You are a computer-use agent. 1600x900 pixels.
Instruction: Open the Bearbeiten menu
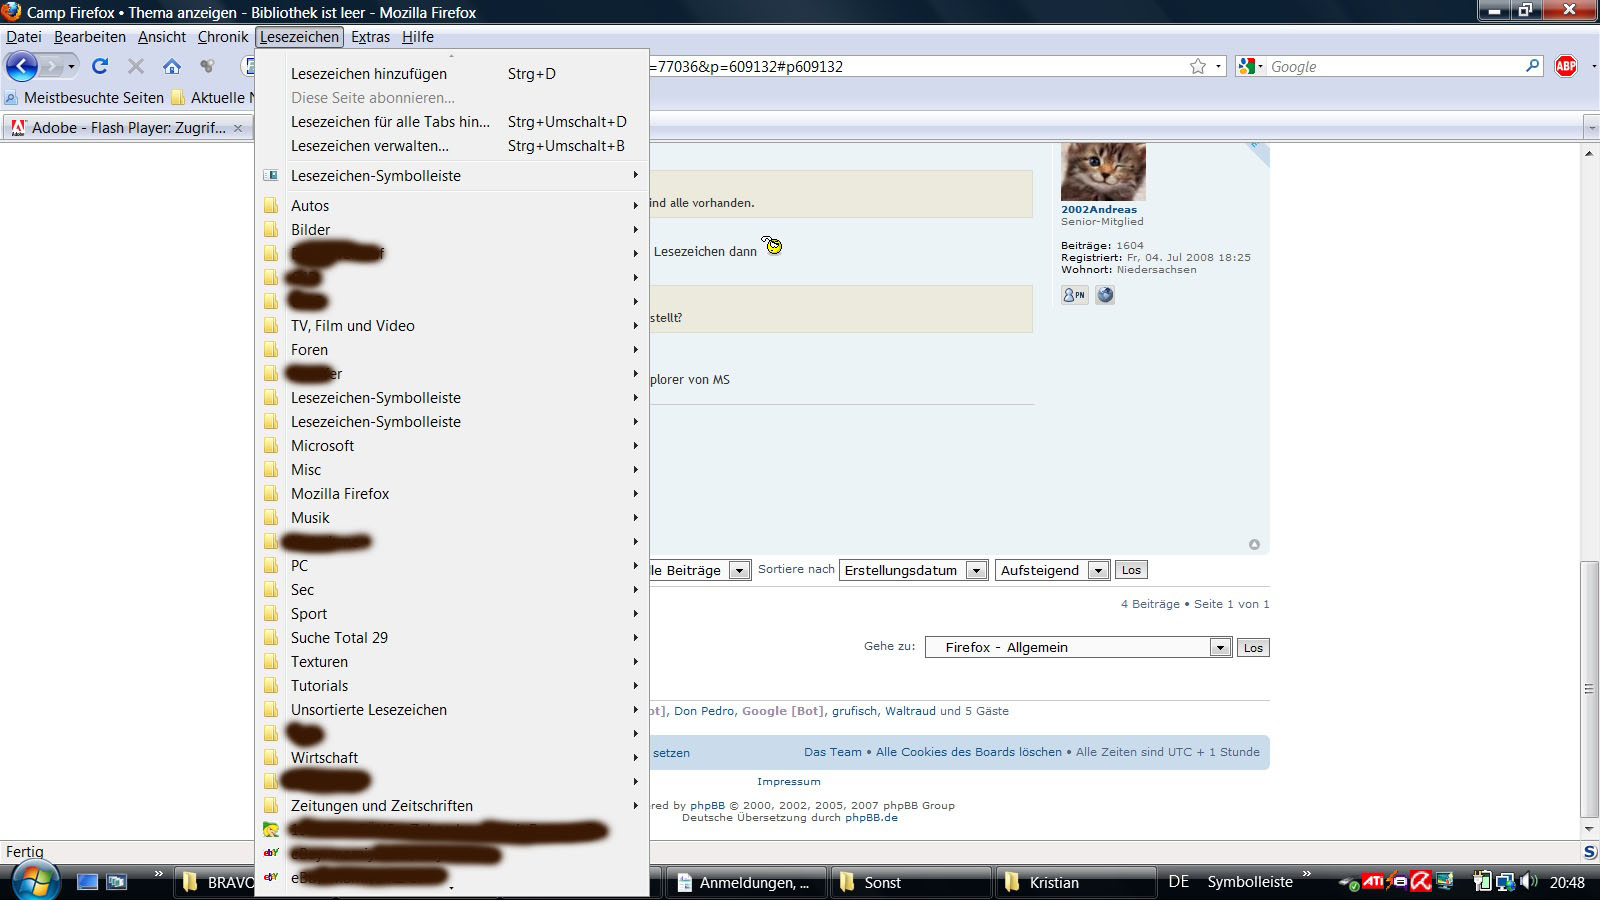[x=90, y=37]
